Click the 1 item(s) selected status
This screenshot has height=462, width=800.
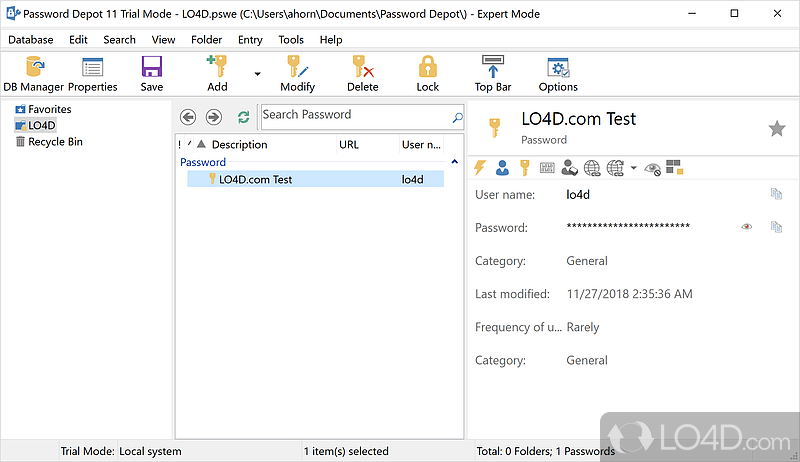click(346, 451)
